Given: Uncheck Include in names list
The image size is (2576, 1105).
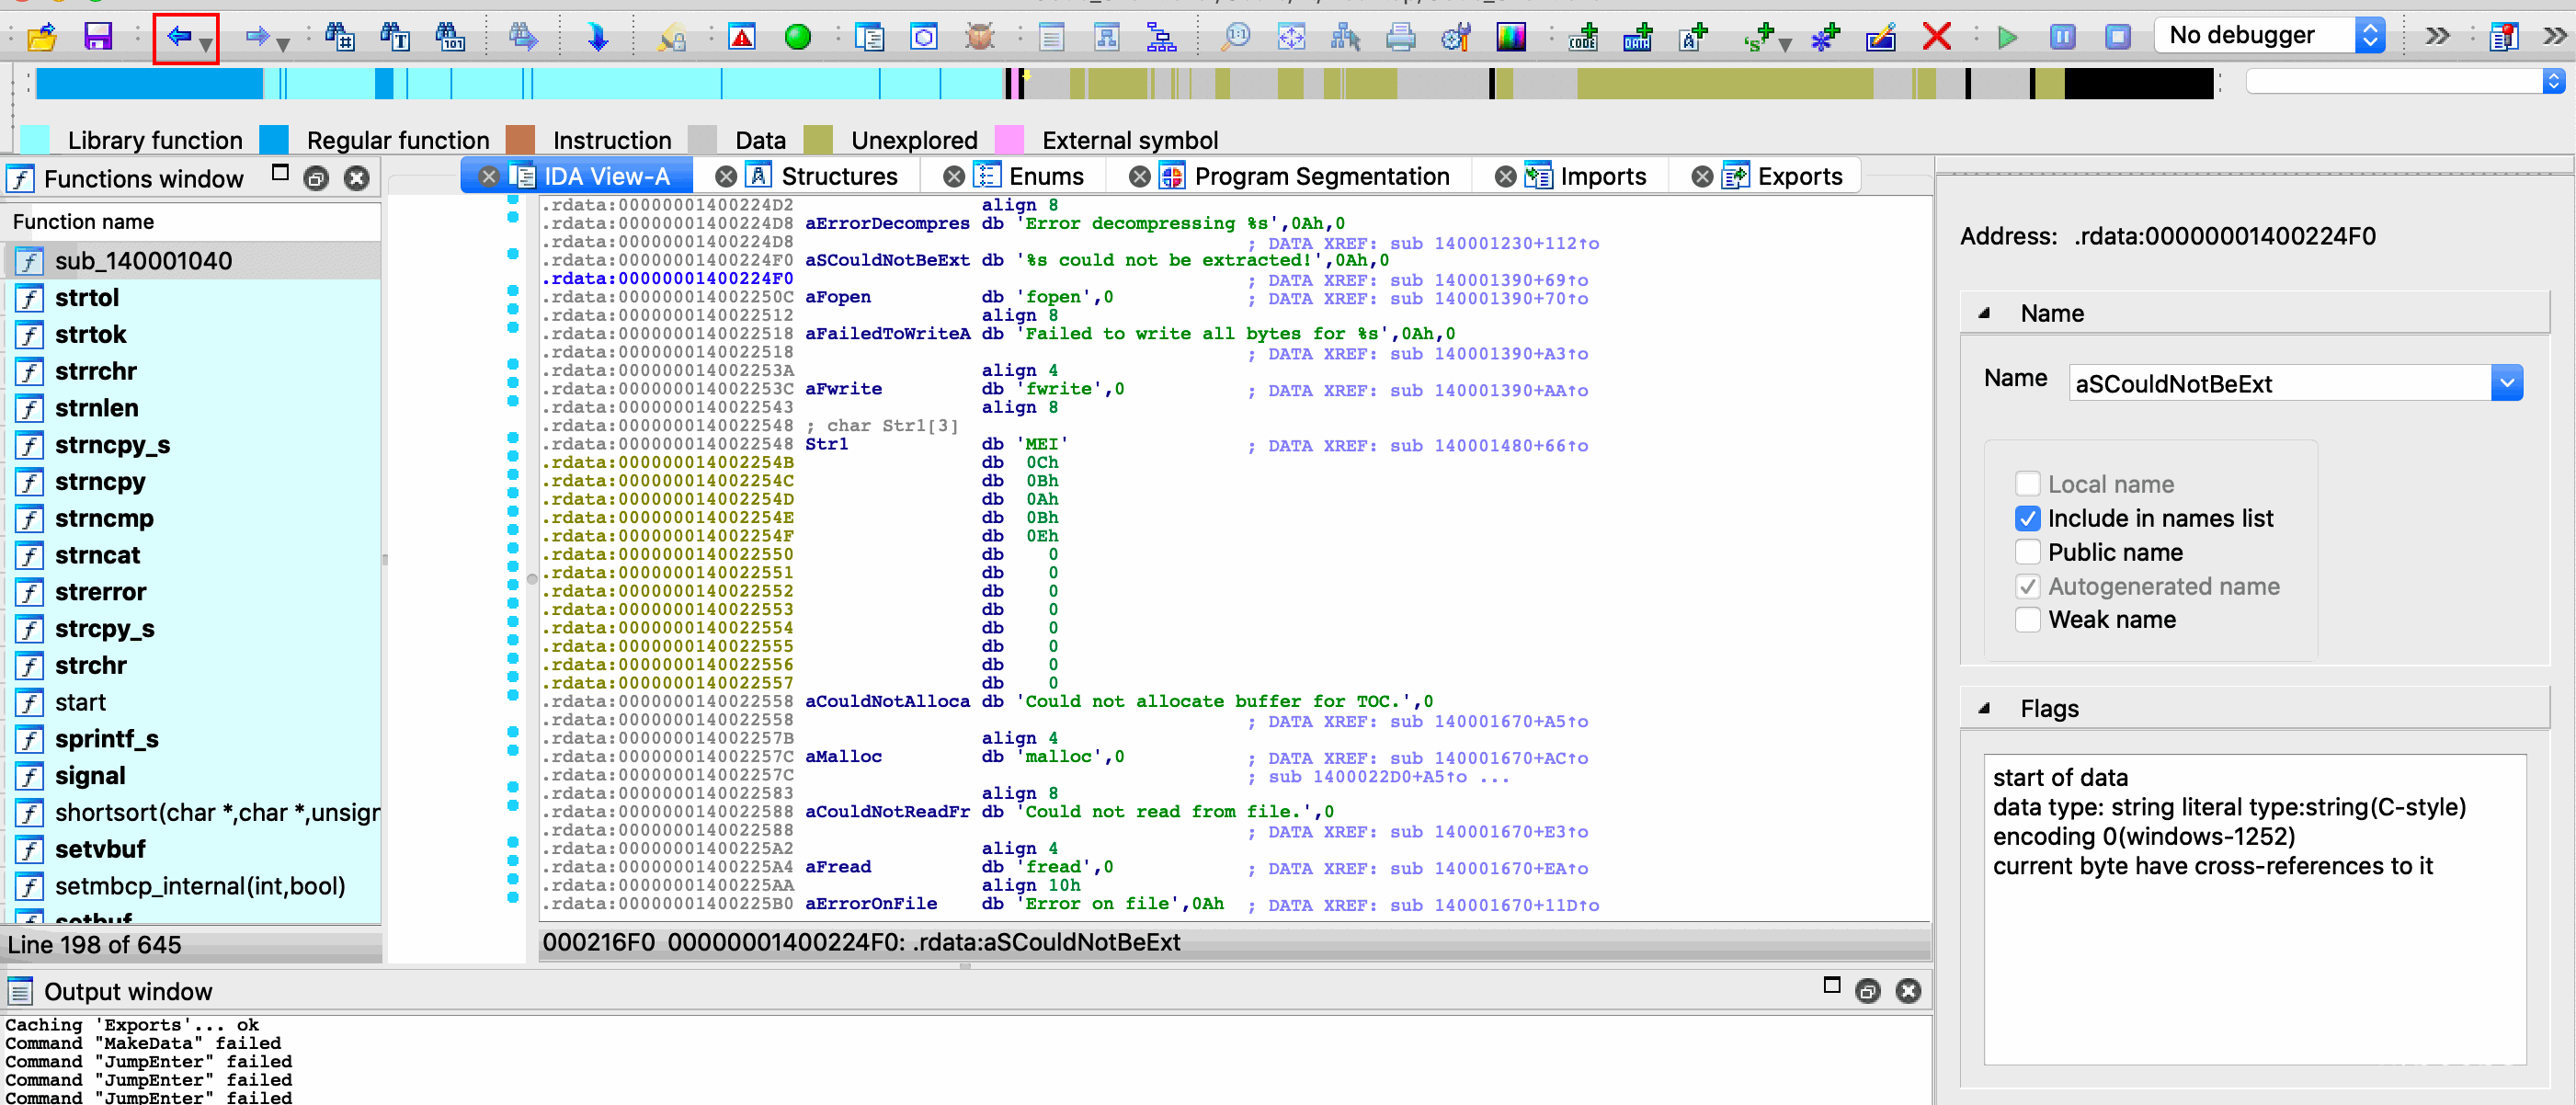Looking at the screenshot, I should [2027, 518].
